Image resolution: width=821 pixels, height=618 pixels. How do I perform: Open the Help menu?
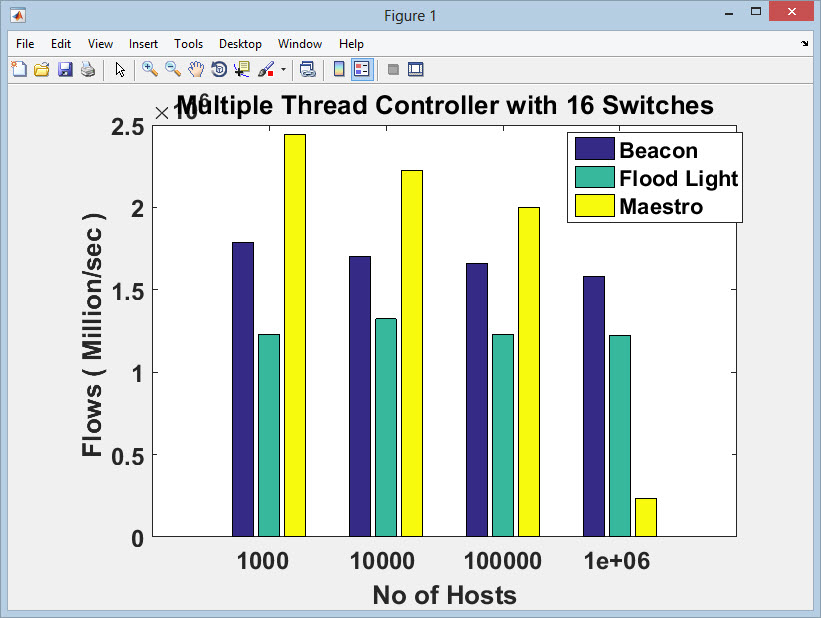pyautogui.click(x=351, y=44)
